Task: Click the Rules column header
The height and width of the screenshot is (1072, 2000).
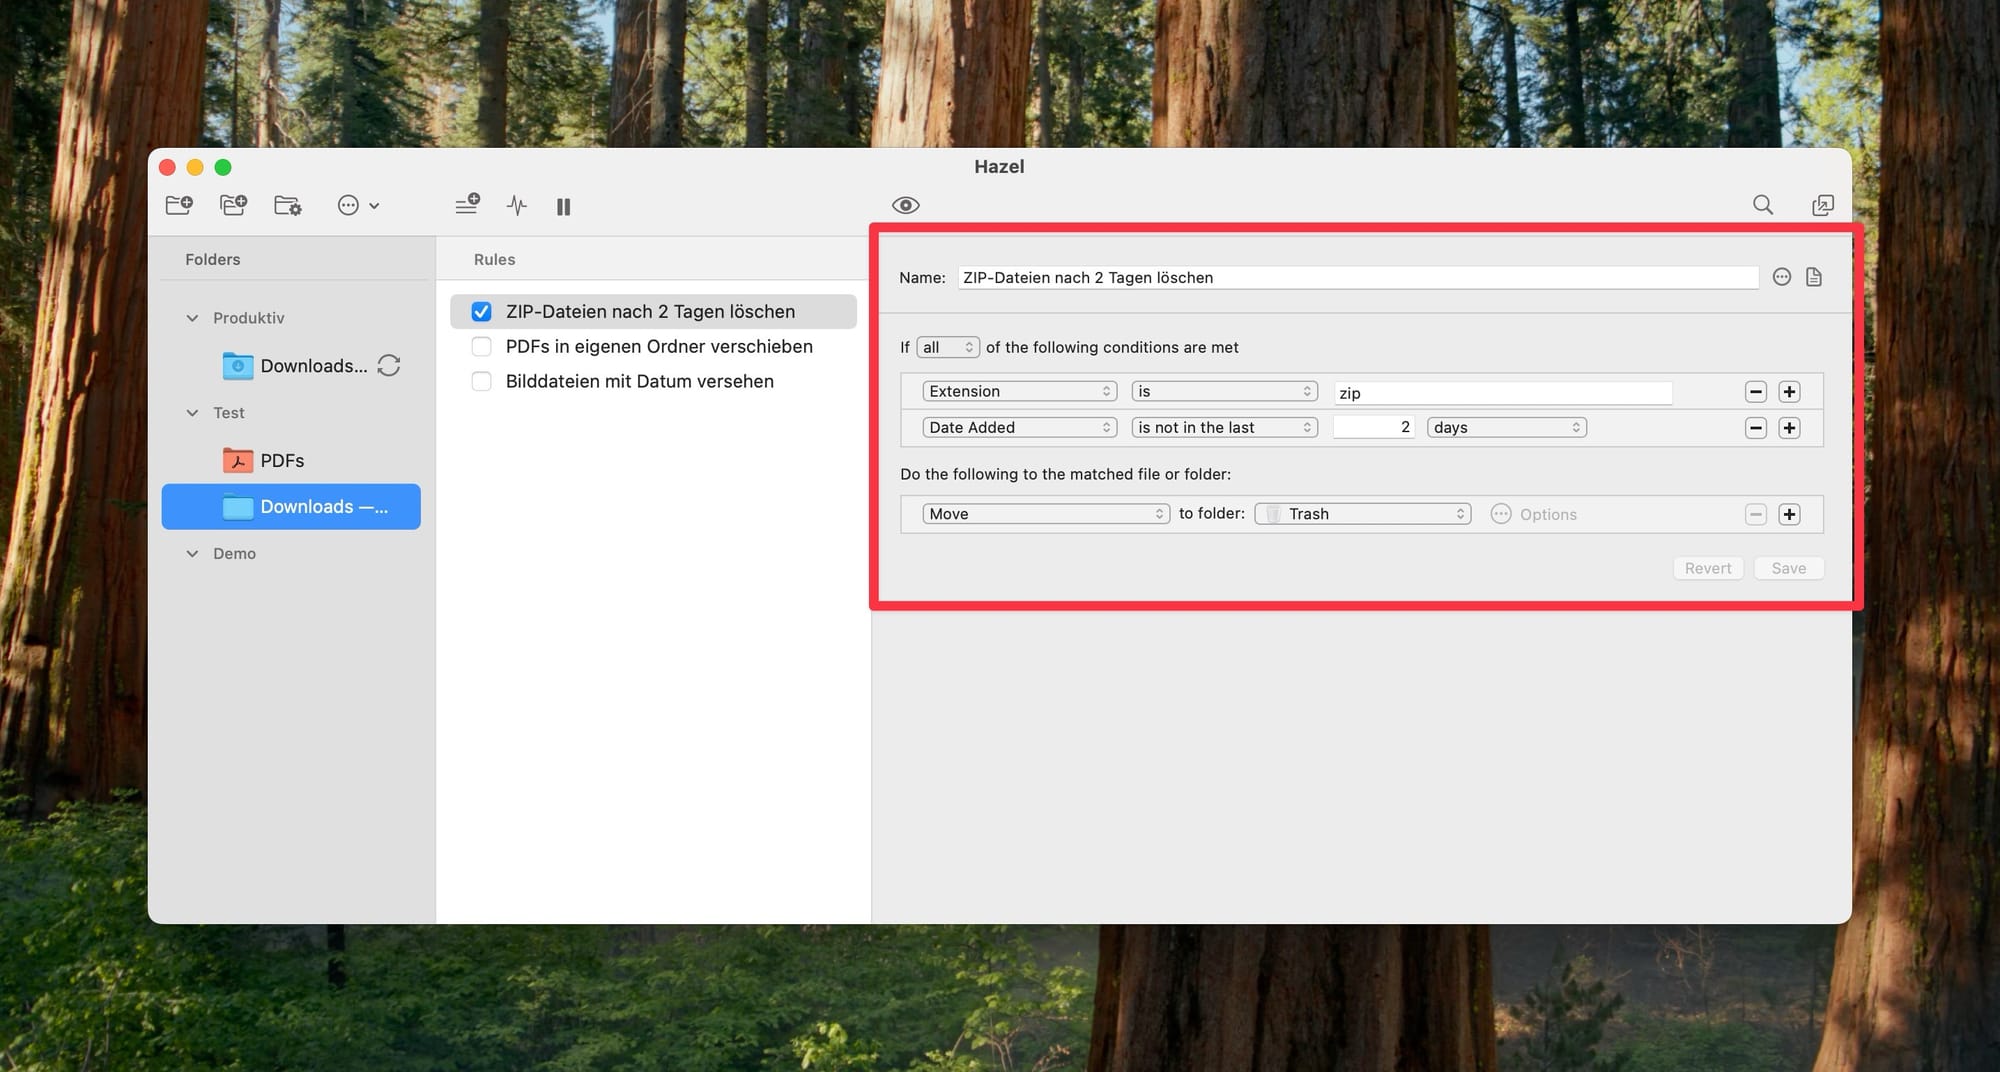Action: pos(495,259)
